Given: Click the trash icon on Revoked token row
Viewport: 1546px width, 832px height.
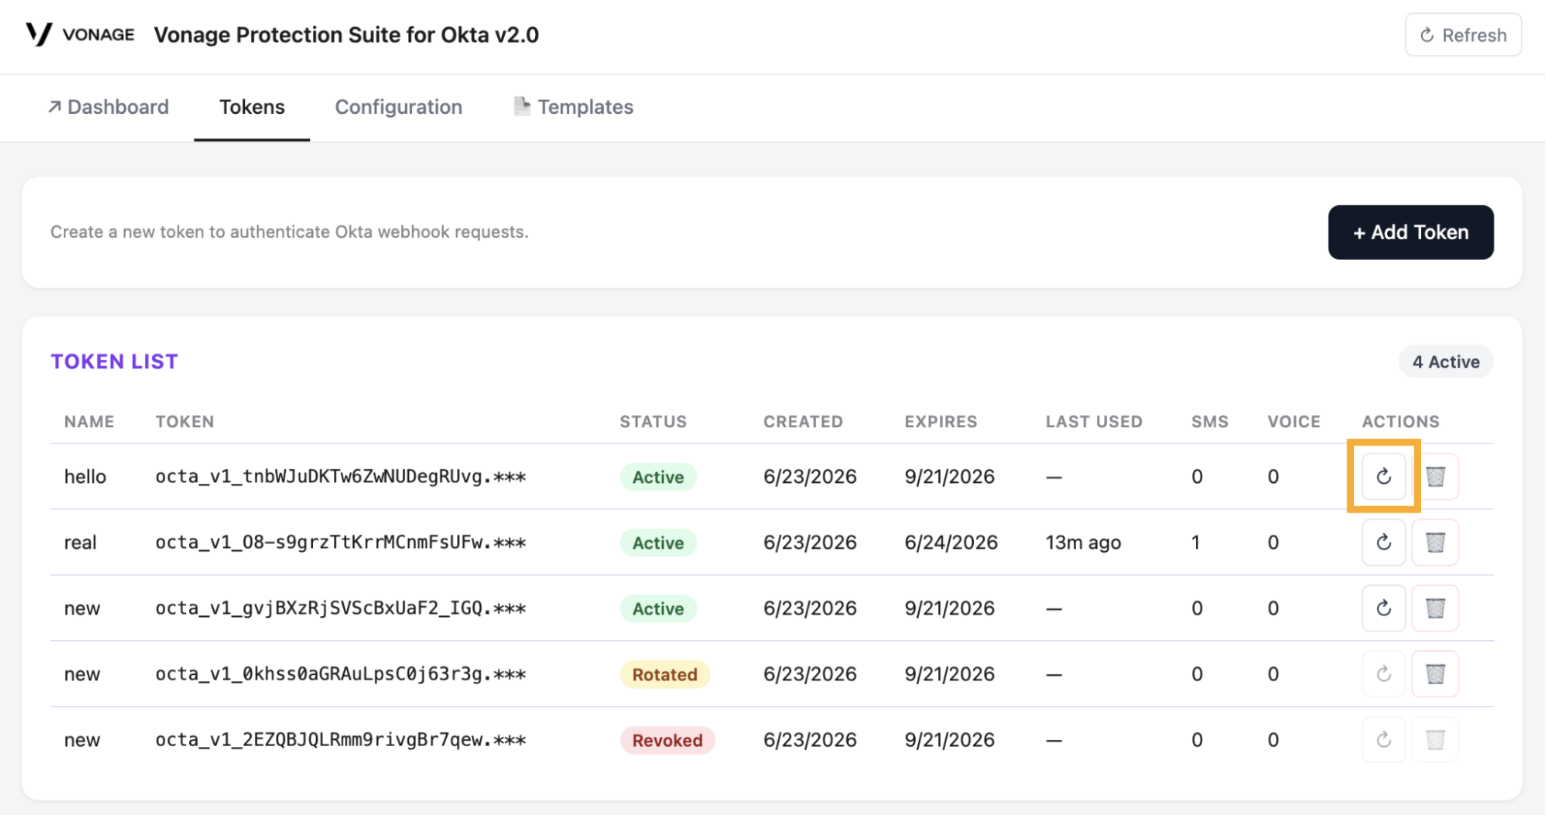Looking at the screenshot, I should [x=1435, y=740].
